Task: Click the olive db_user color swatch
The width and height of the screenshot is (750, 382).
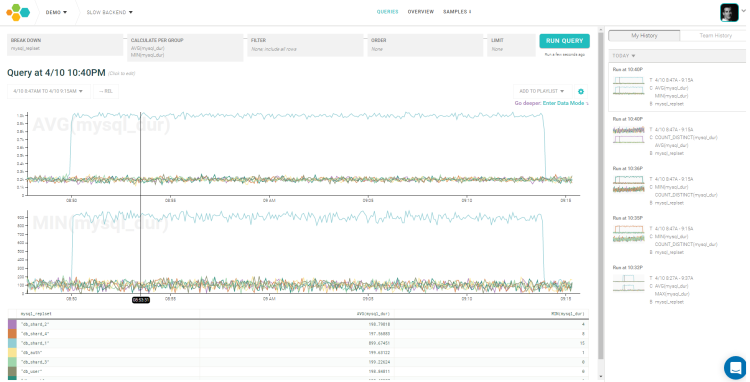Action: pyautogui.click(x=12, y=371)
